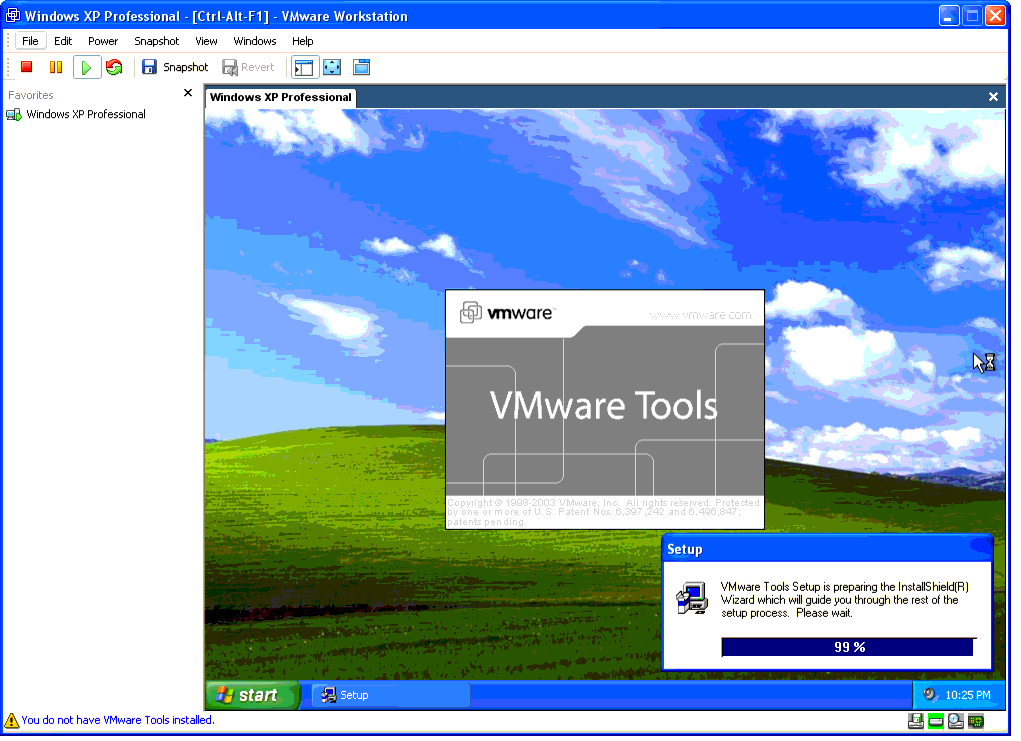Click the green hard disk status icon
Viewport: 1021px width, 741px height.
[x=935, y=721]
